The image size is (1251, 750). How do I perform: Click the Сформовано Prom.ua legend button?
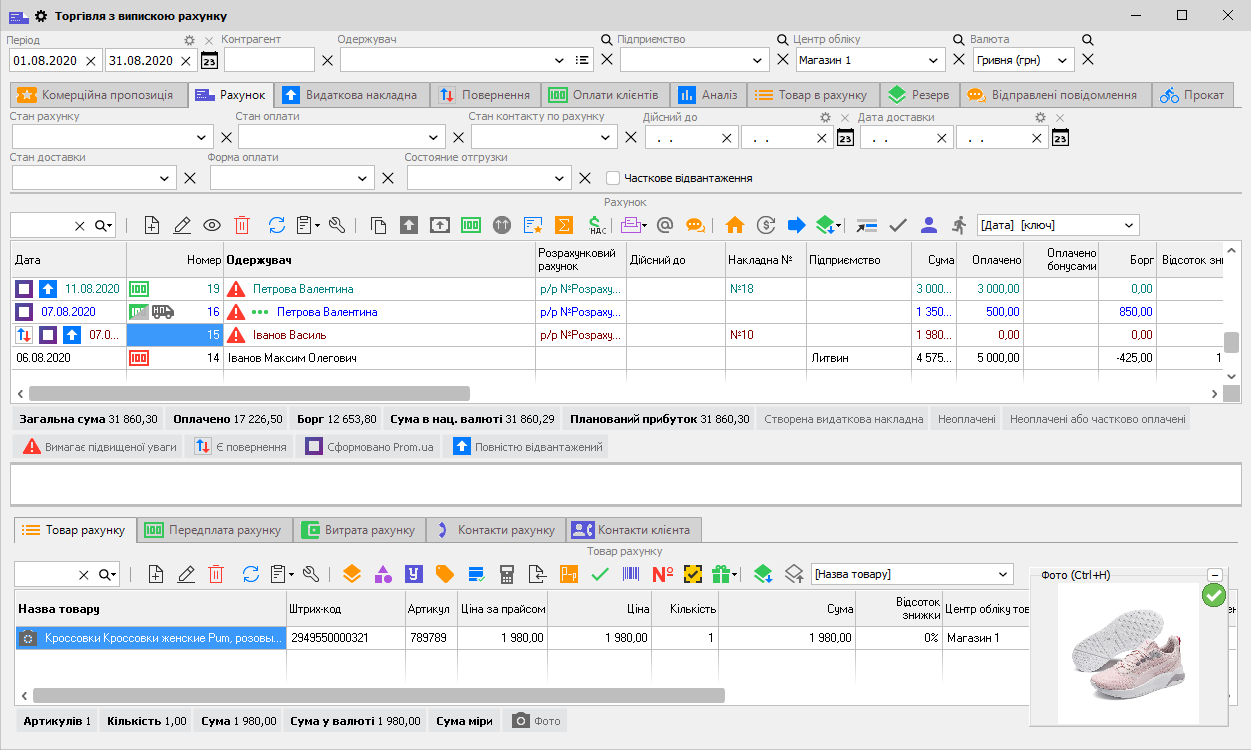click(369, 447)
